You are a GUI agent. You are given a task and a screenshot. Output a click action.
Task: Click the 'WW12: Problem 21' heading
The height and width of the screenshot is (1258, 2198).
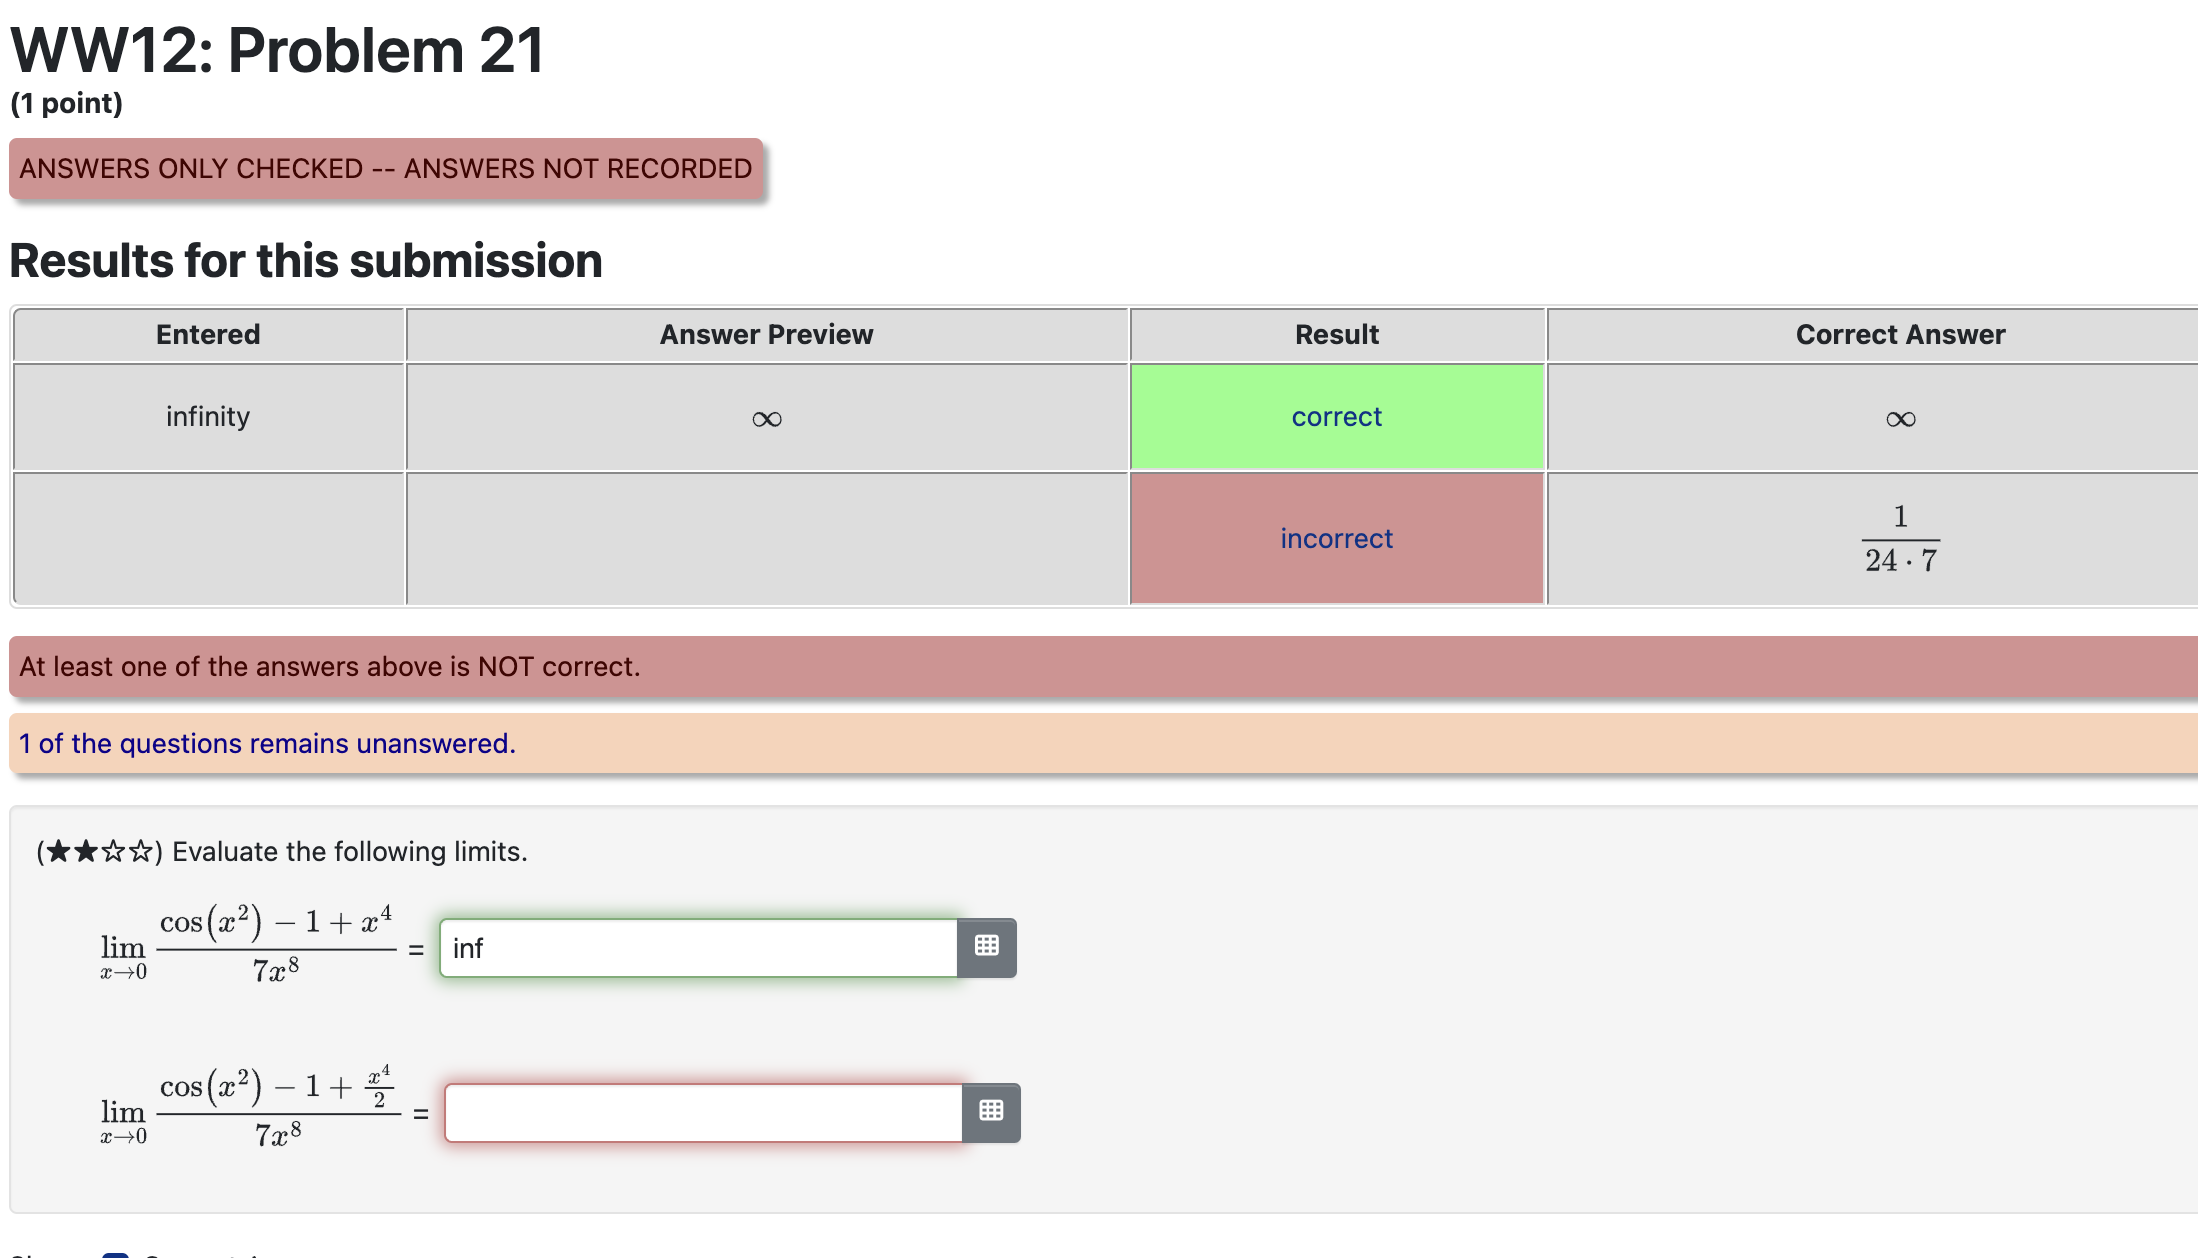pyautogui.click(x=277, y=50)
